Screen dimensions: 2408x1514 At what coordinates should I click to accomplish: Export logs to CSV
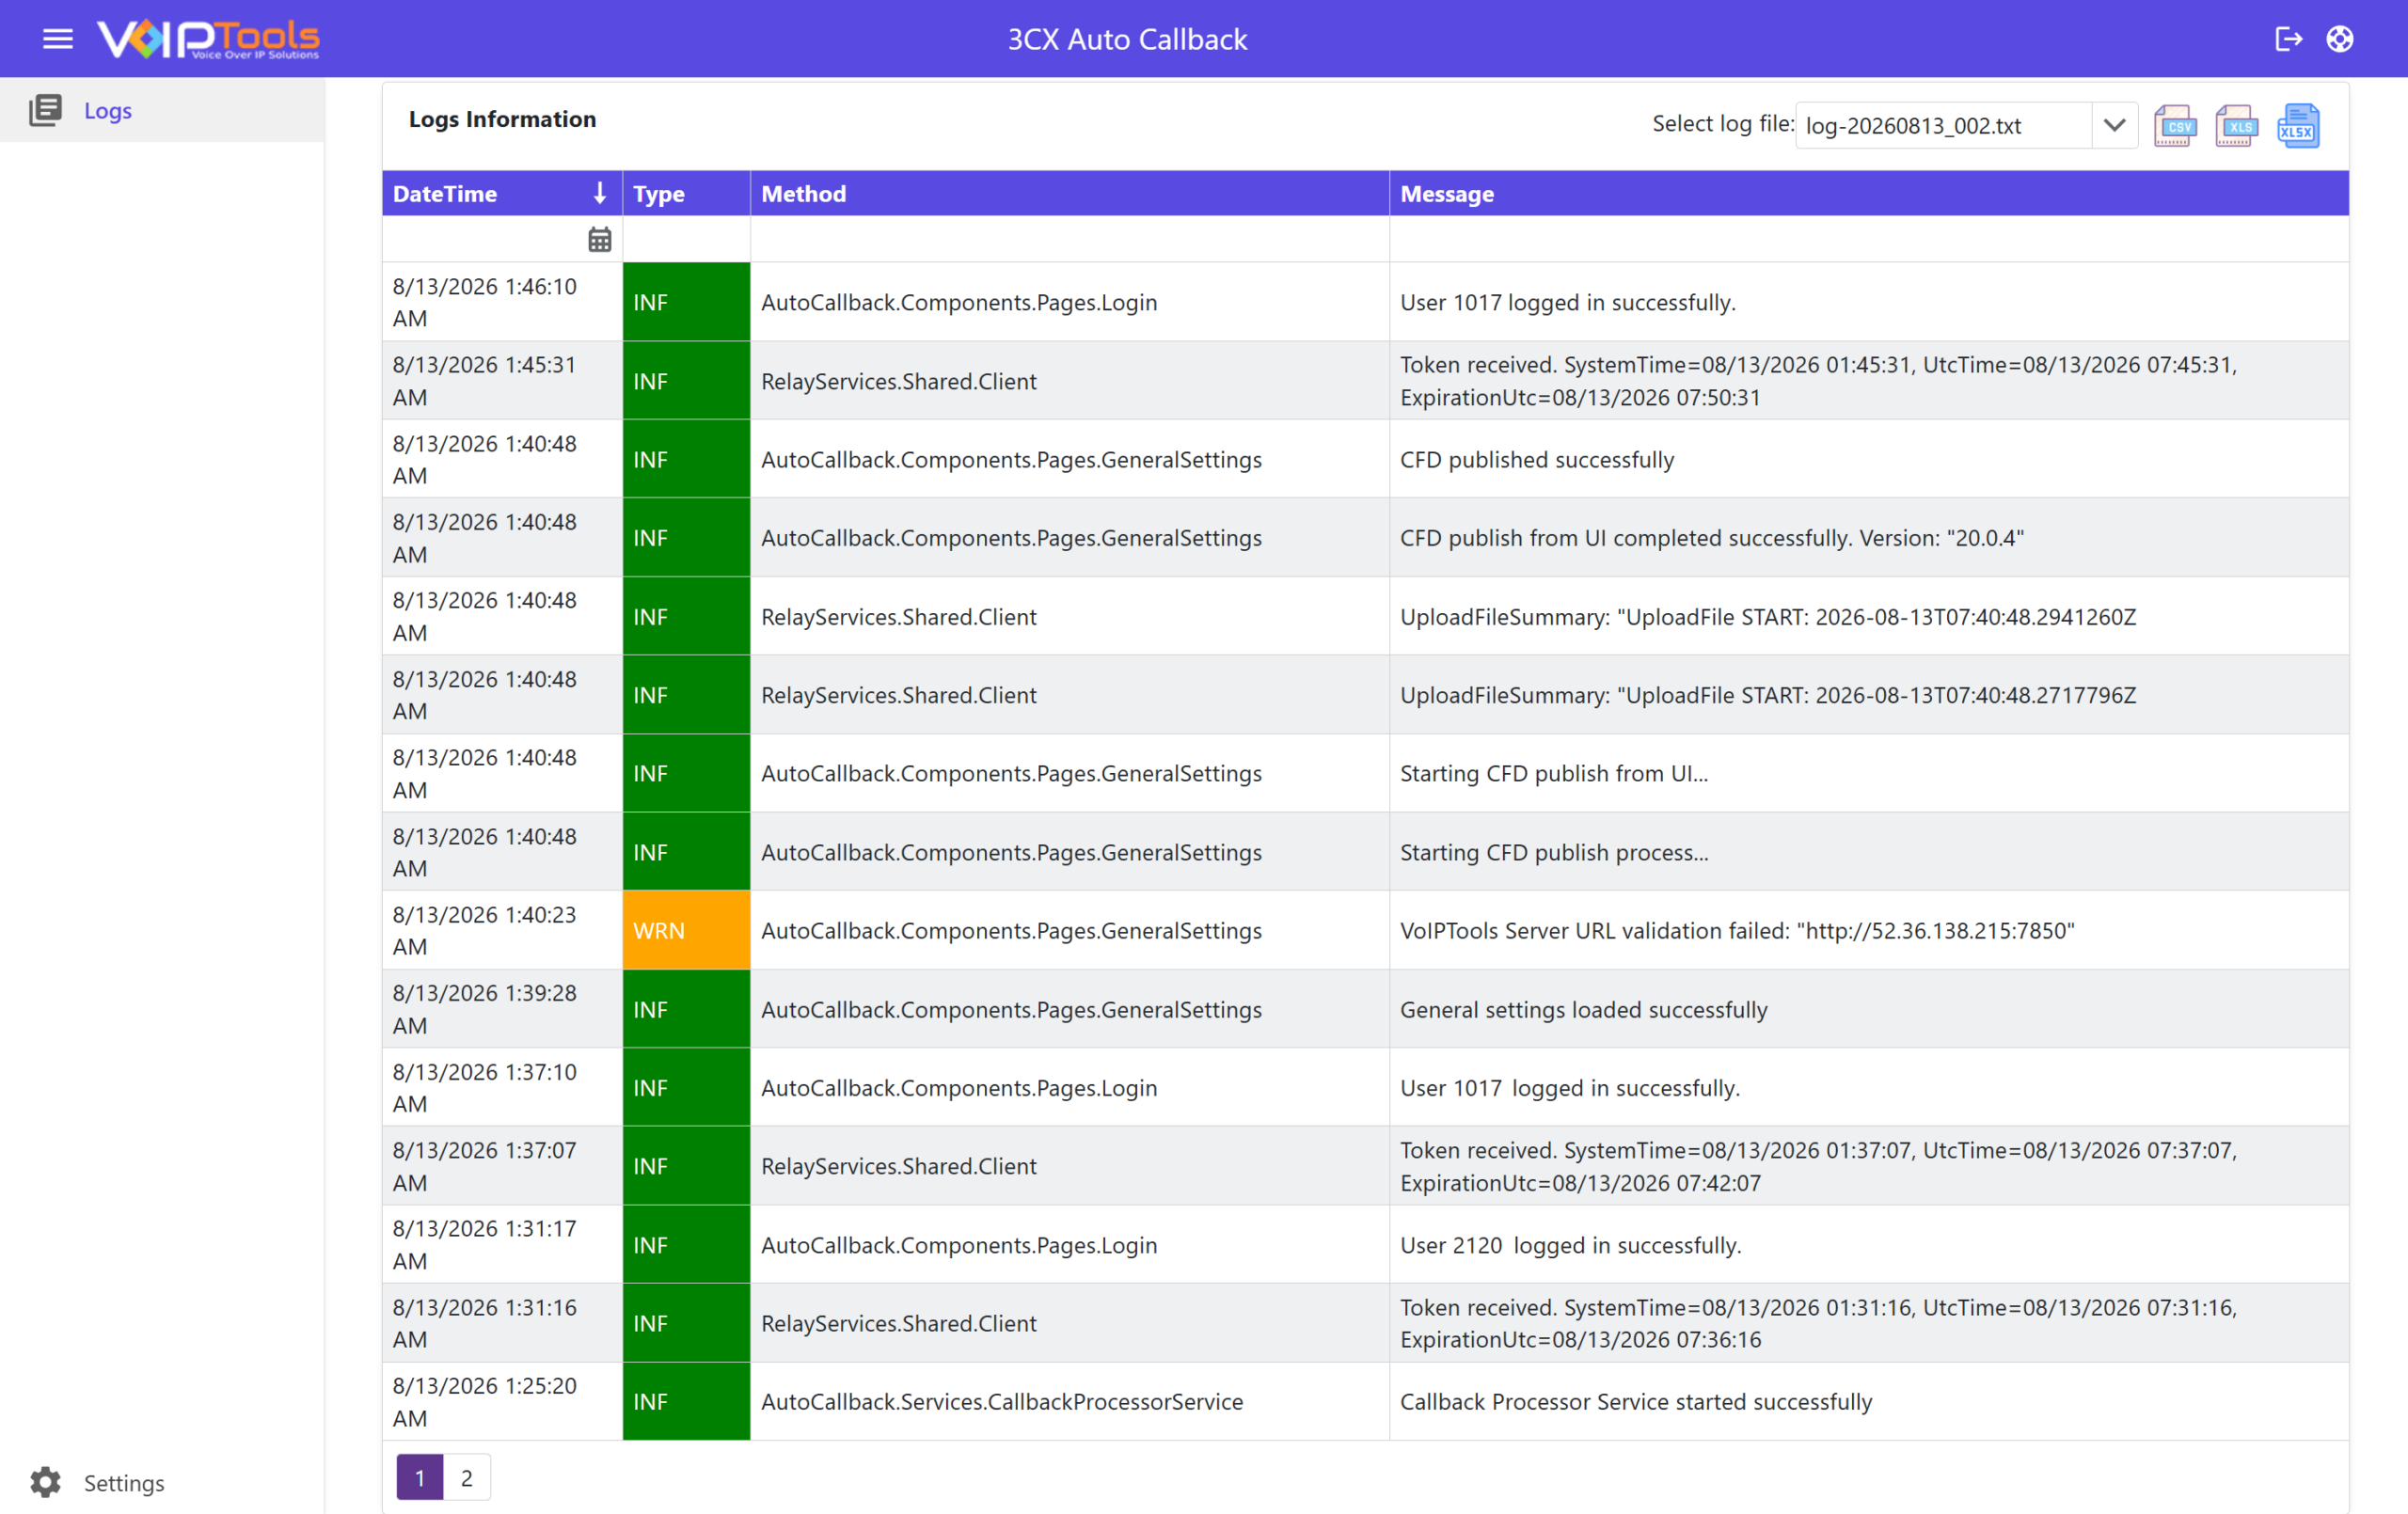pyautogui.click(x=2175, y=126)
